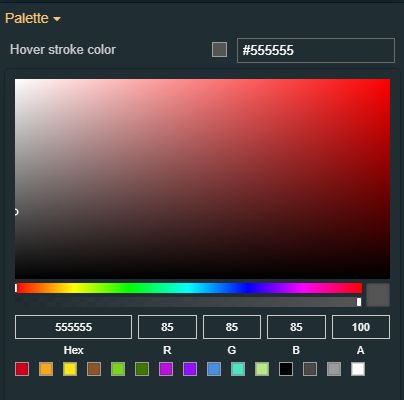The height and width of the screenshot is (400, 404).
Task: Select the blue preset color swatch
Action: coord(214,369)
